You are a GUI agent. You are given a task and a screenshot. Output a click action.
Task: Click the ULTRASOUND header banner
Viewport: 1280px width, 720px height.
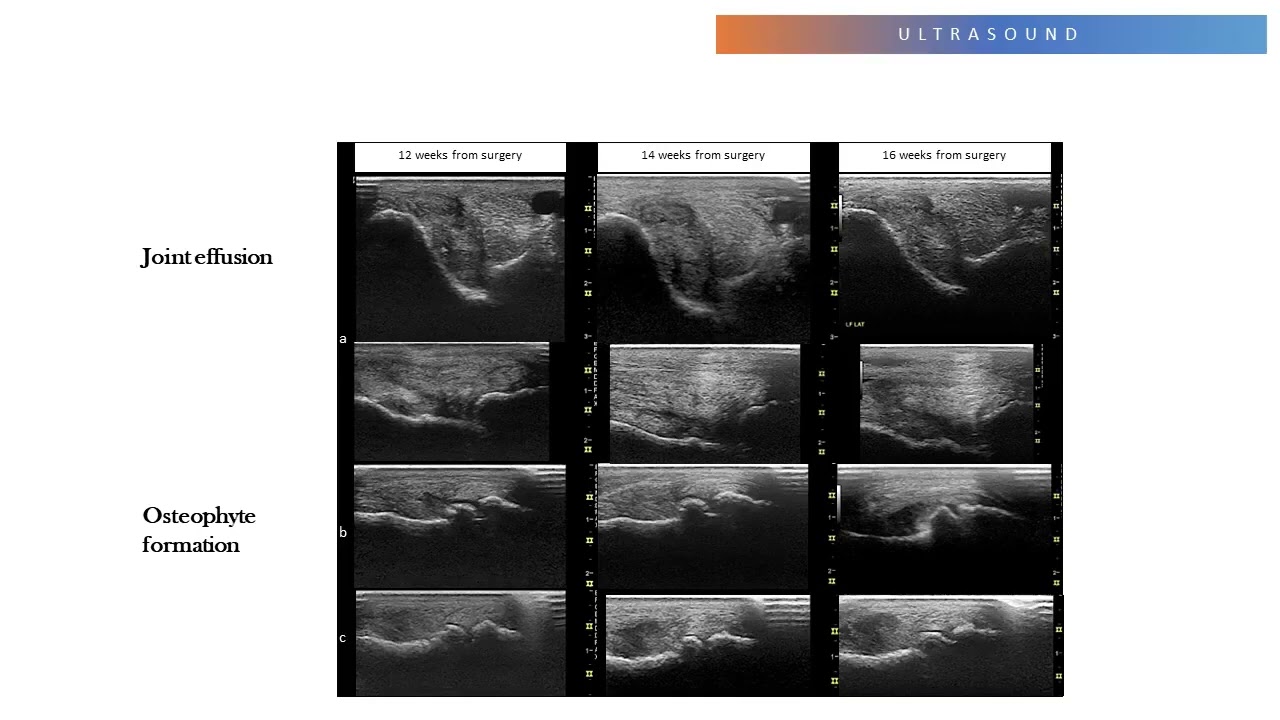click(x=991, y=34)
